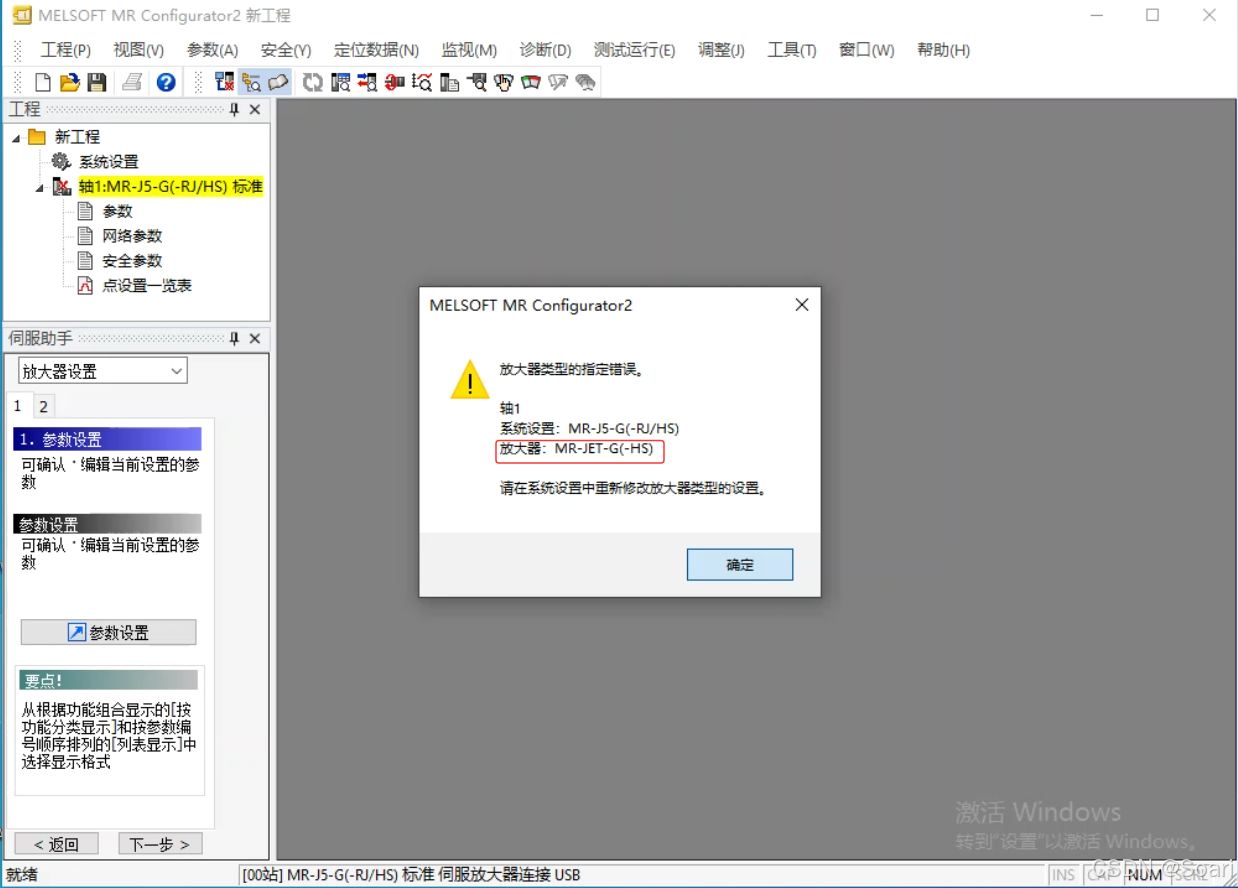Viewport: 1238px width, 888px height.
Task: Toggle the project tree view toolbar icon
Action: (251, 82)
